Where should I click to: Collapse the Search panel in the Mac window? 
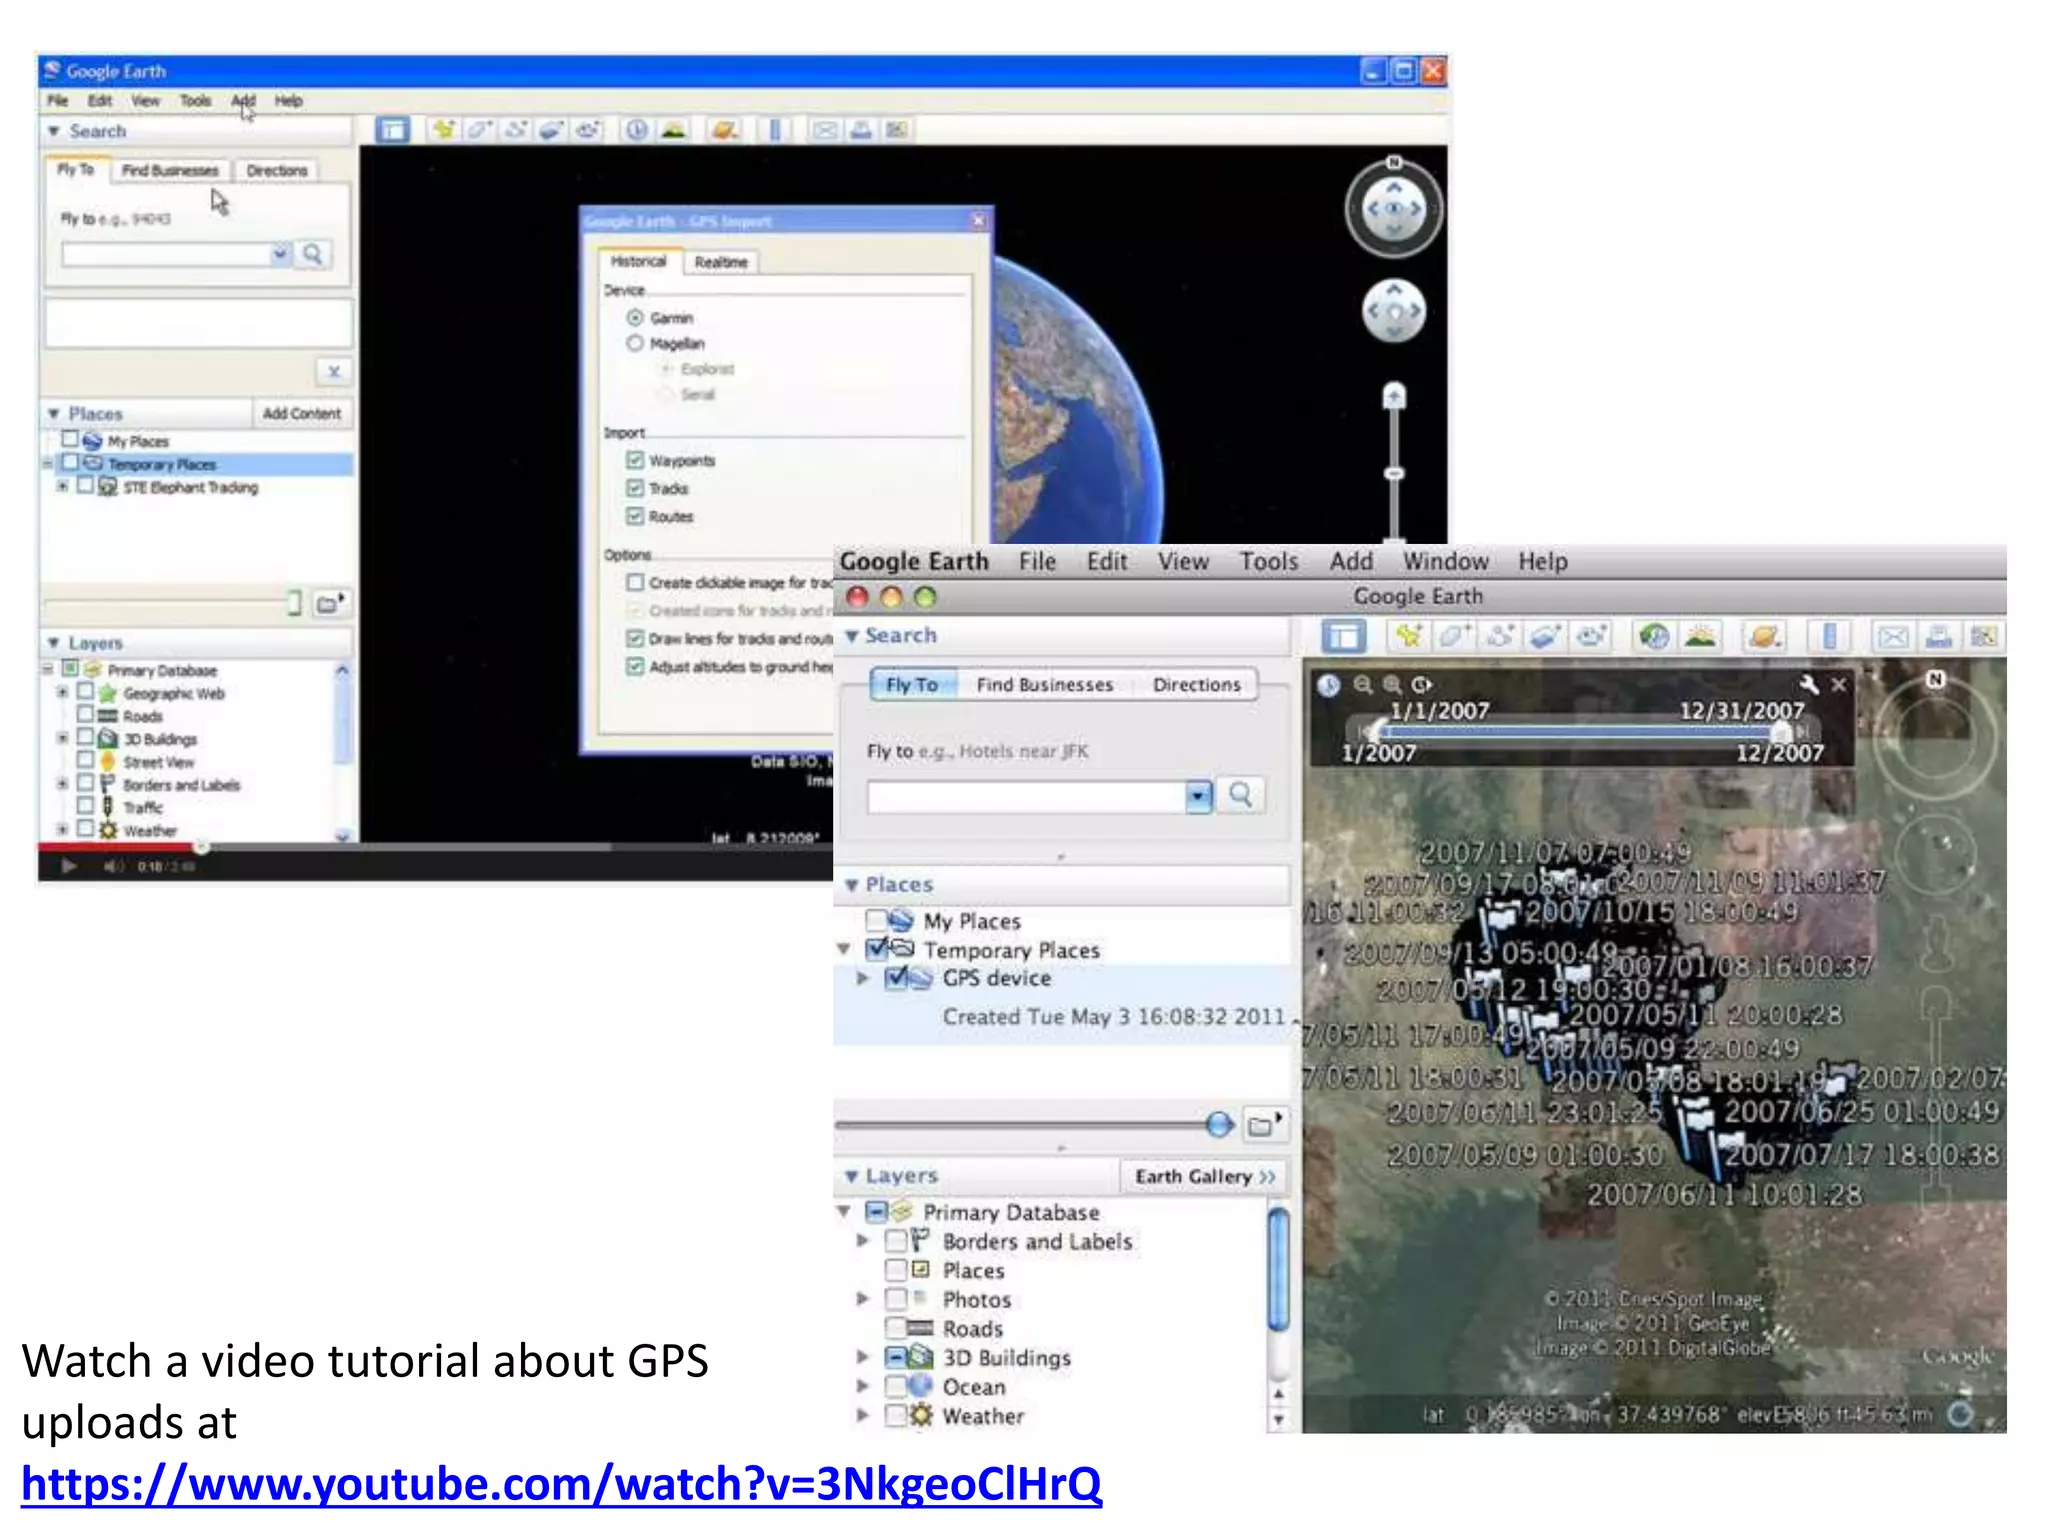pyautogui.click(x=852, y=636)
